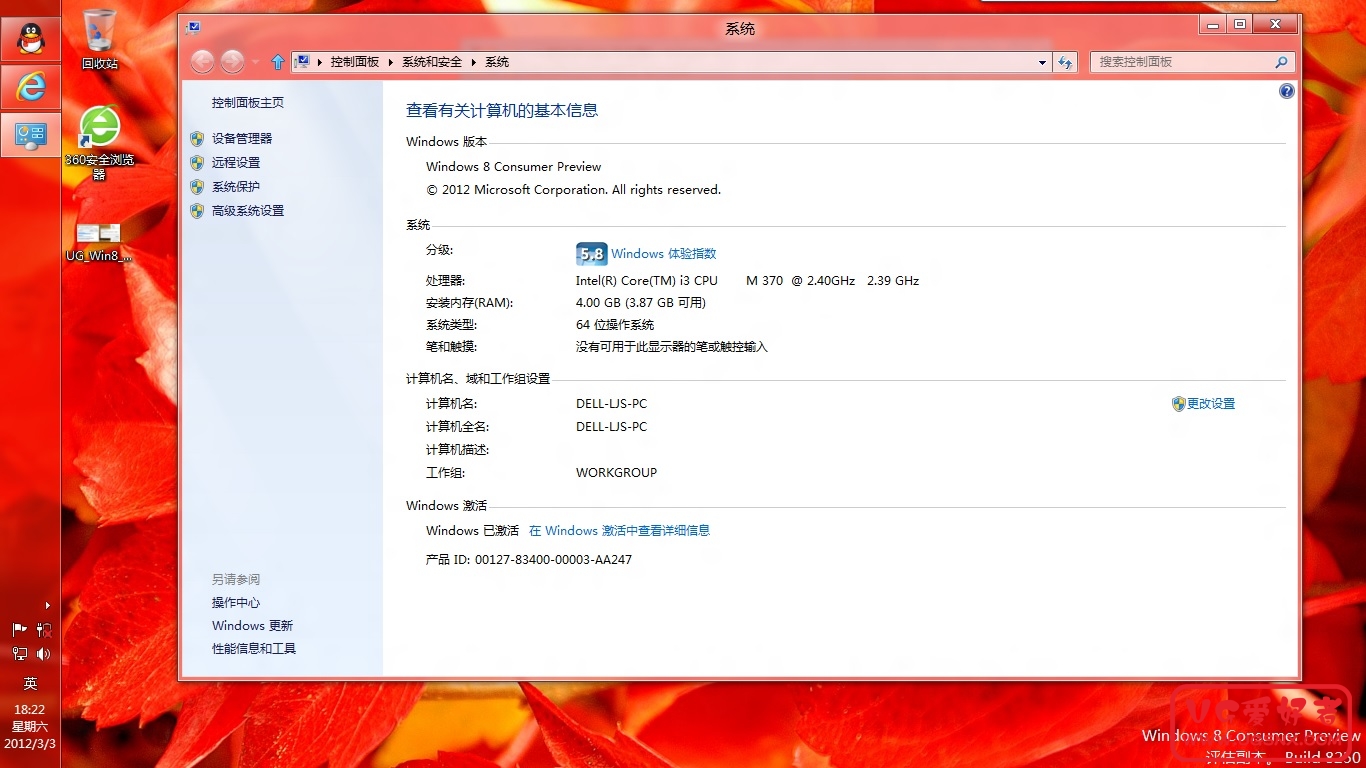This screenshot has height=768, width=1366.
Task: Maximize the 系统 window
Action: pos(1240,24)
